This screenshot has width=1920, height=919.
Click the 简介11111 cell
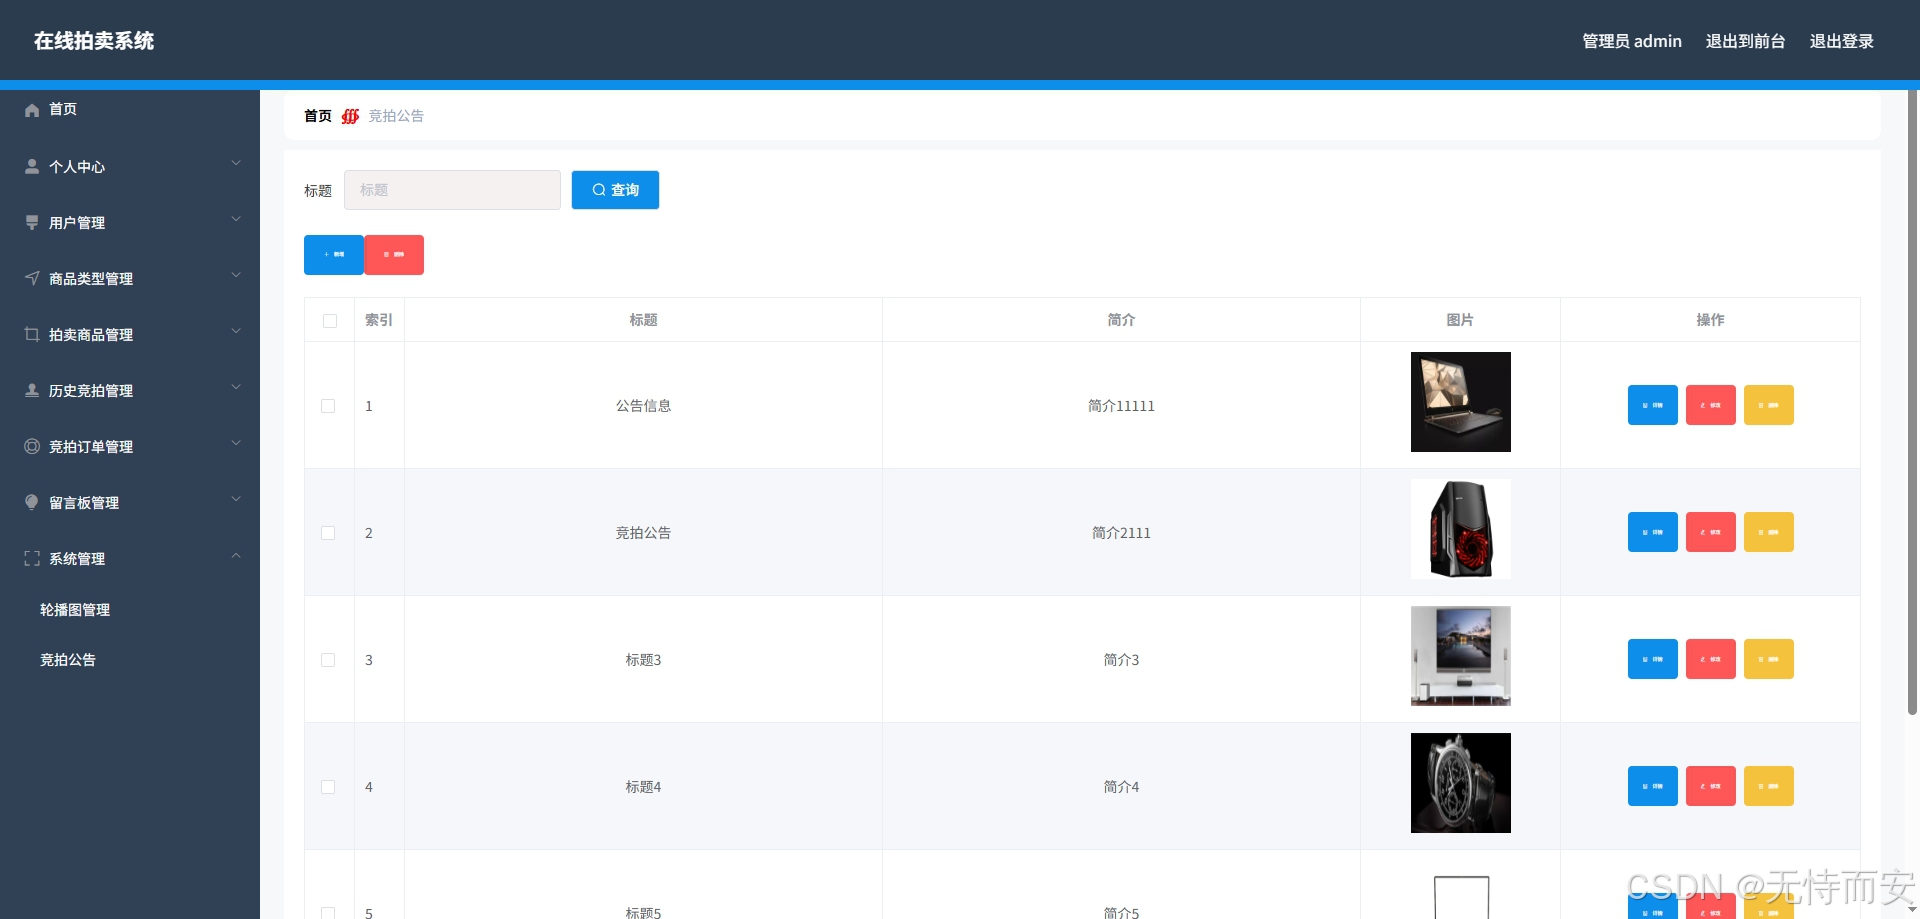click(x=1121, y=406)
